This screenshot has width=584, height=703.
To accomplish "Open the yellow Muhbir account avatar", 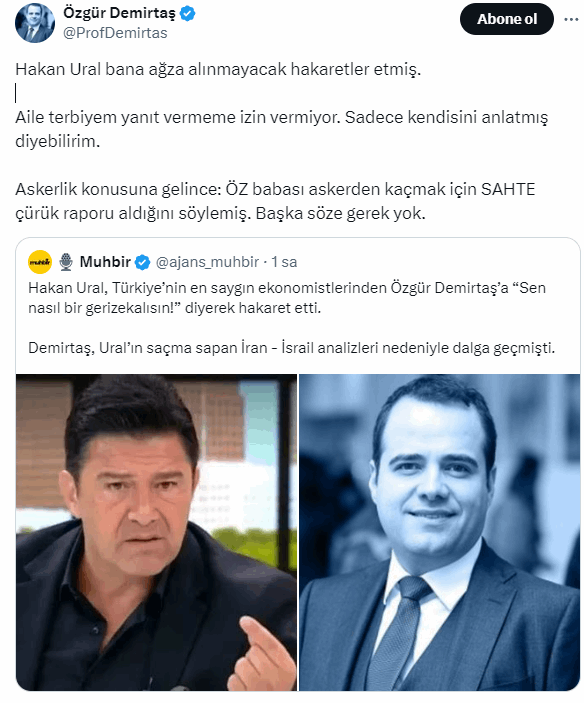I will pos(40,262).
